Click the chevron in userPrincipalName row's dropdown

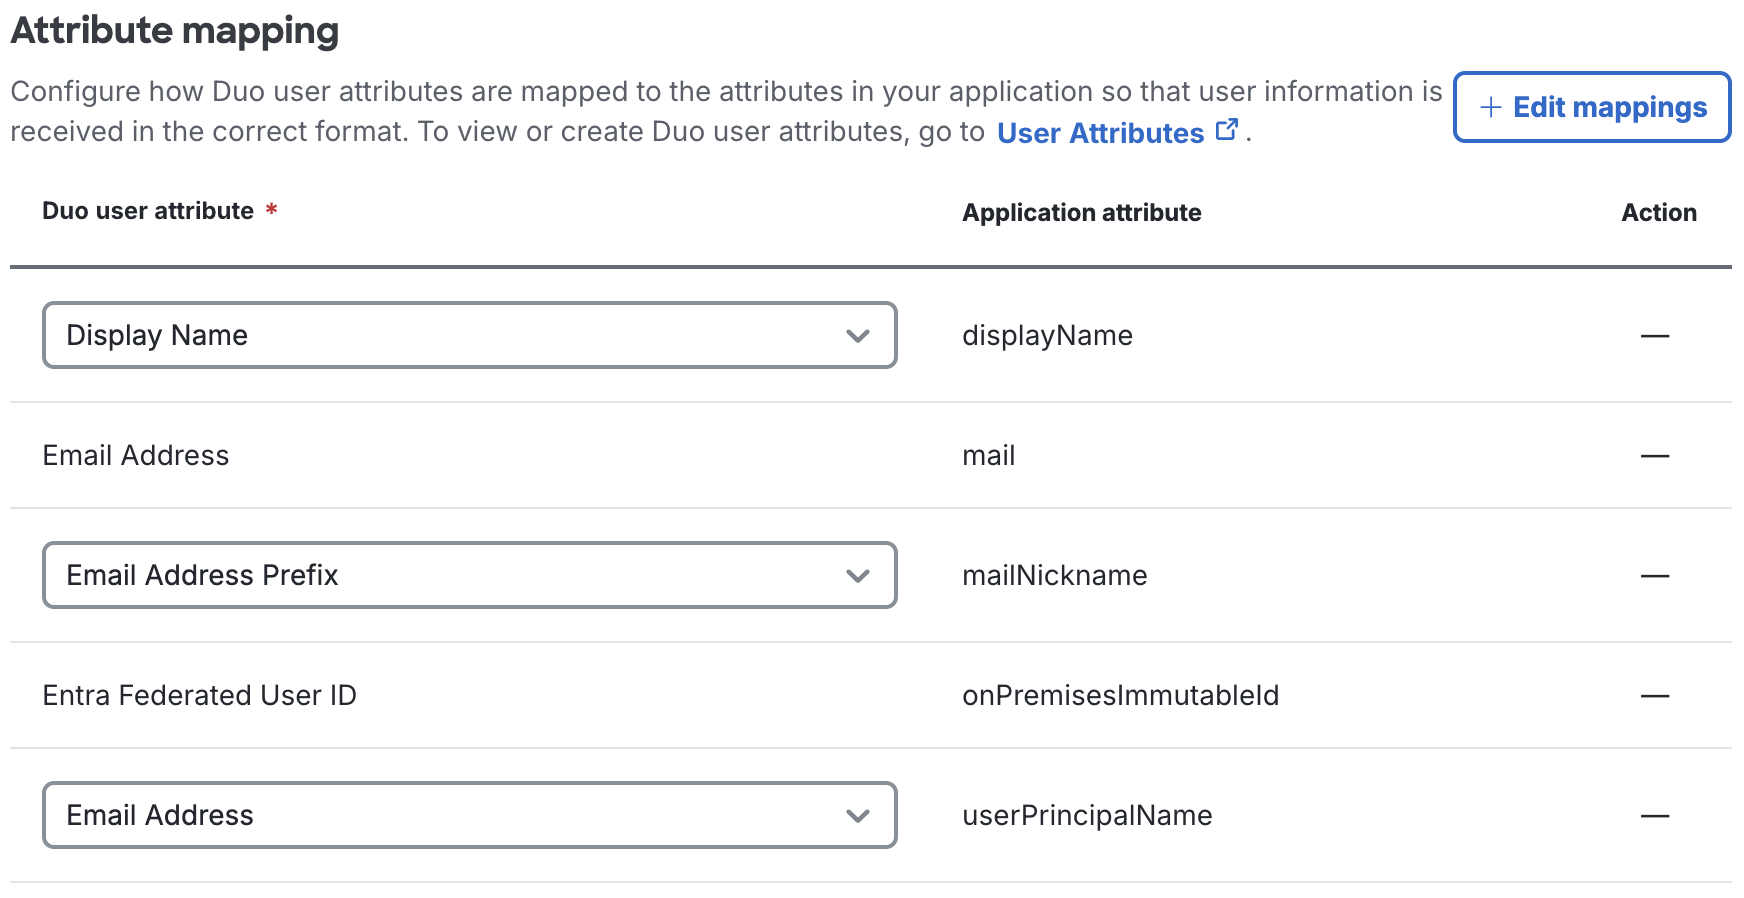pyautogui.click(x=857, y=816)
